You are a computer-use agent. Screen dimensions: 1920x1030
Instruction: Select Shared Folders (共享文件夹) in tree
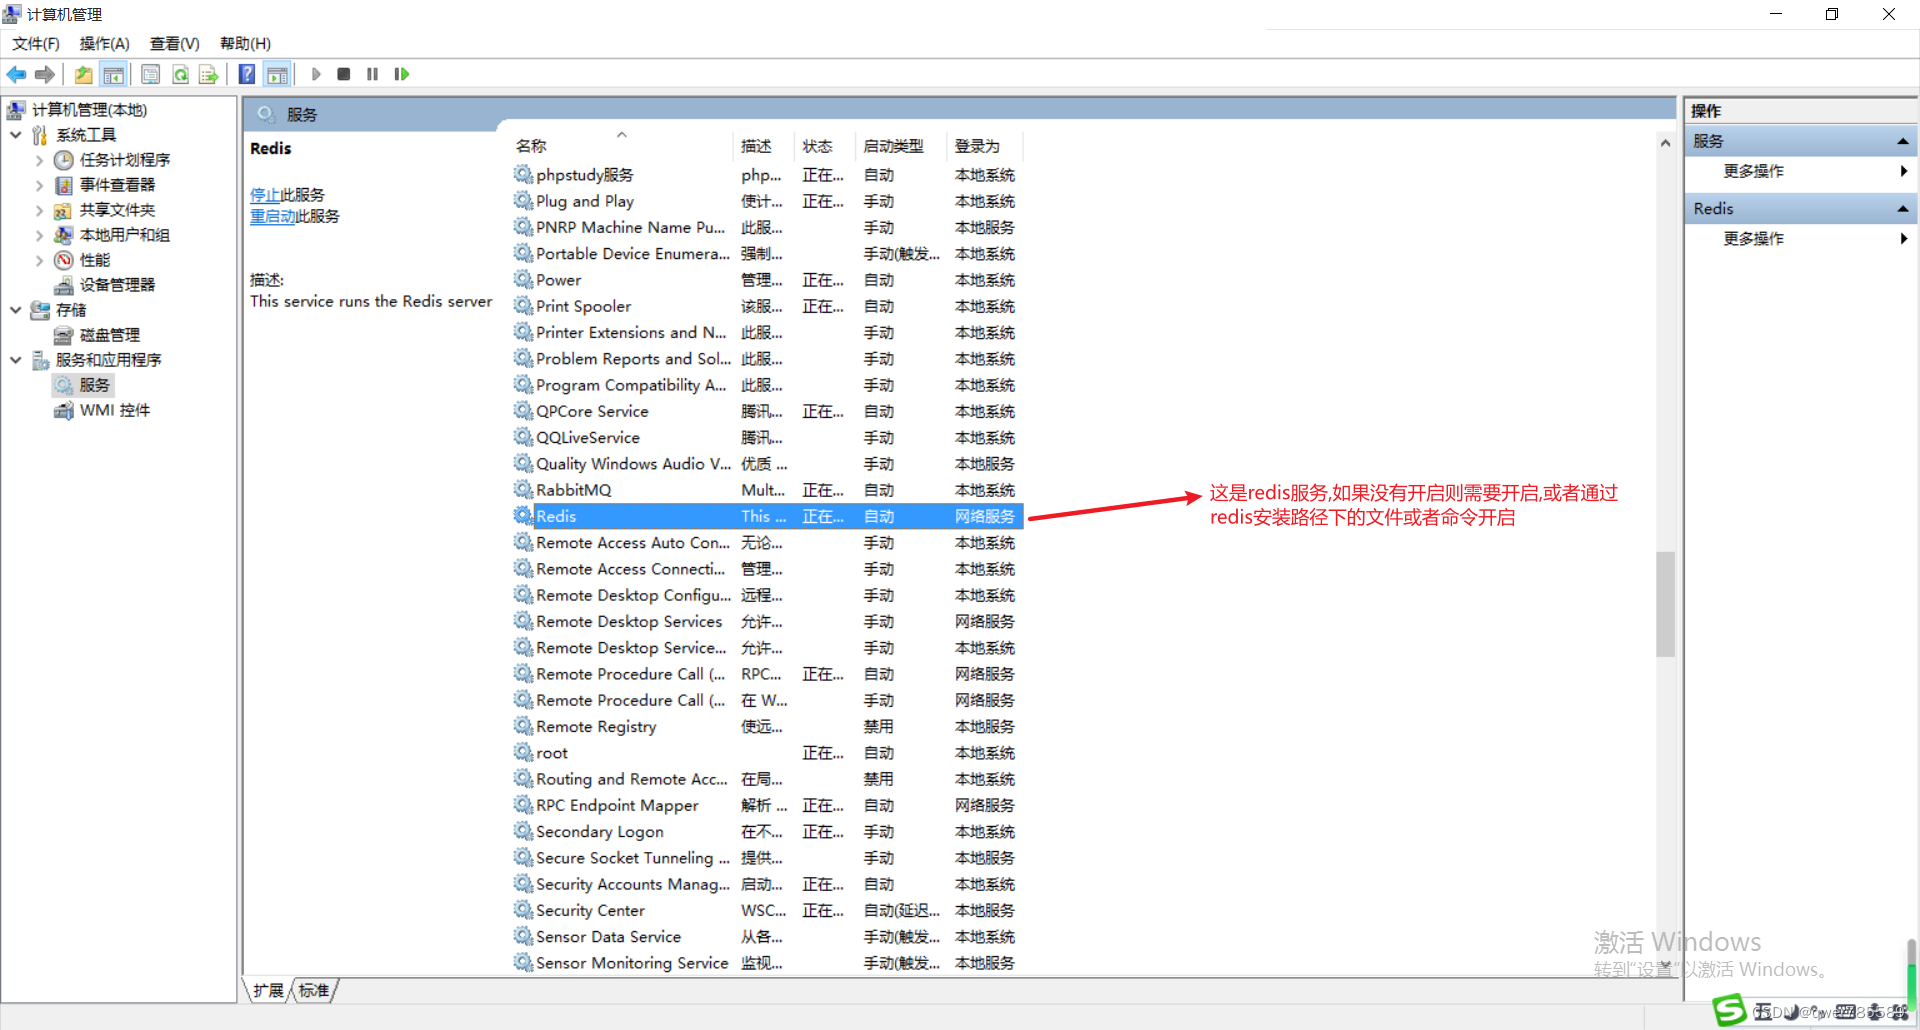tap(117, 210)
